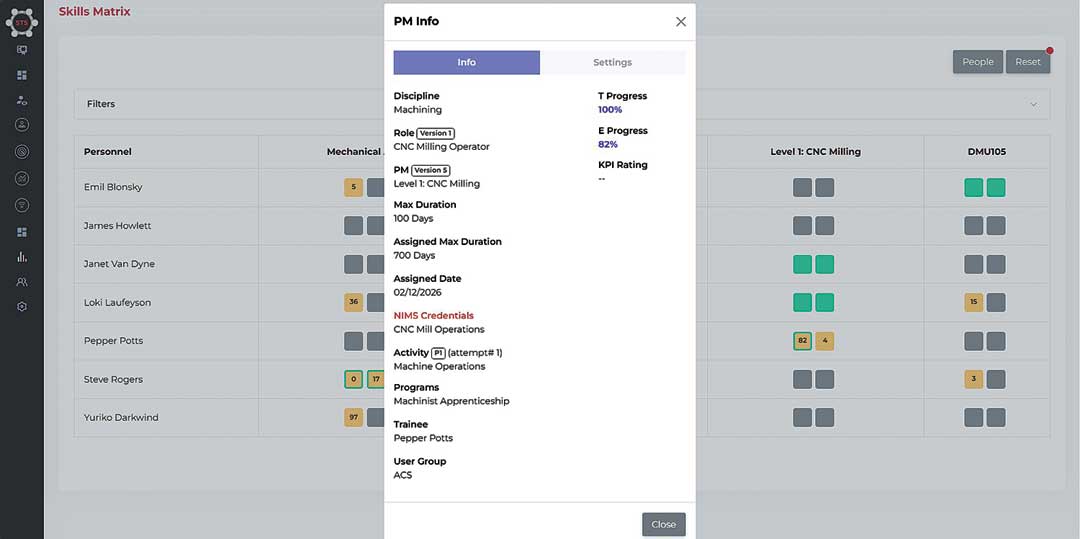Click Steve Rogers' DMU105 cell showing 3
Image resolution: width=1080 pixels, height=539 pixels.
[x=973, y=379]
